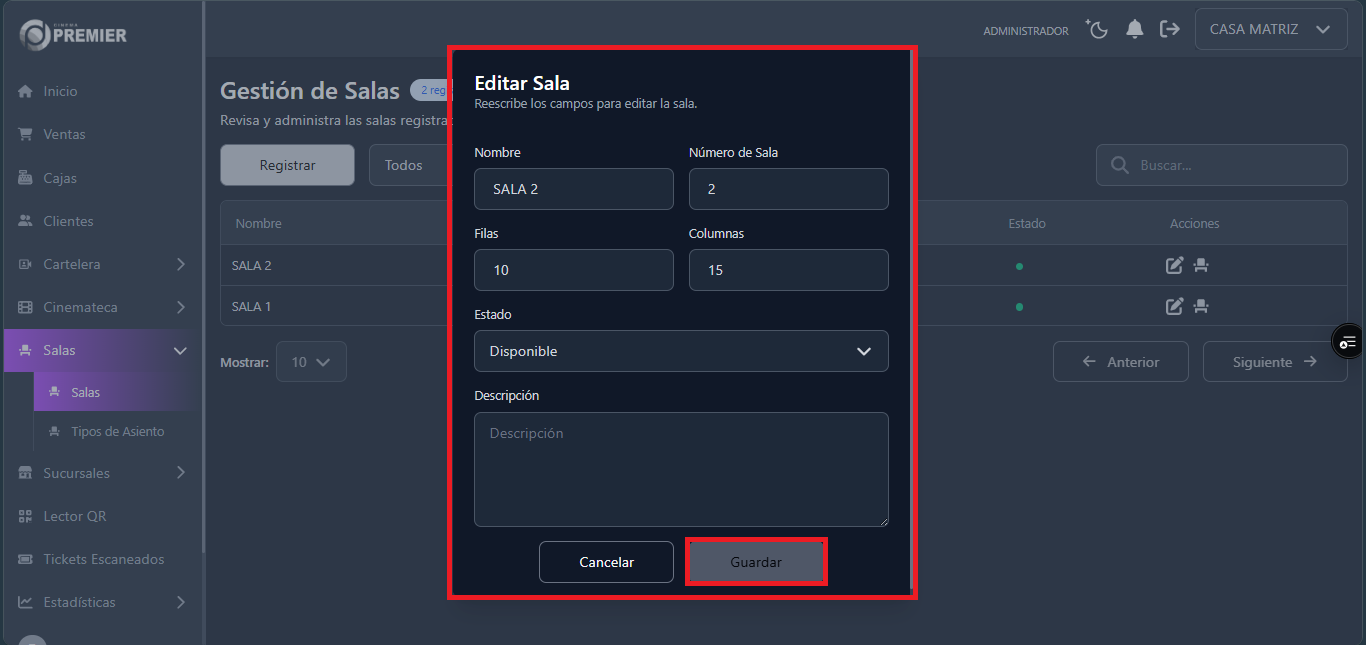The height and width of the screenshot is (645, 1366).
Task: Open Lector QR from the sidebar
Action: coord(74,516)
